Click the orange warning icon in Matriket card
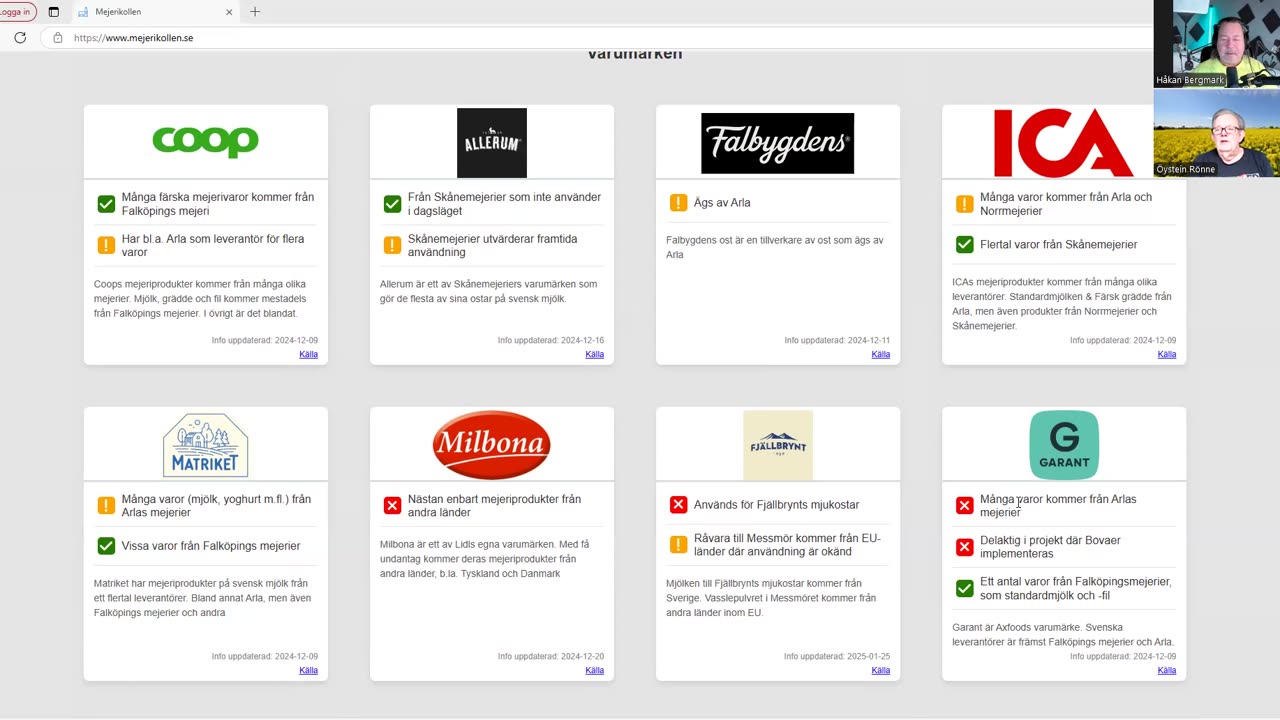The height and width of the screenshot is (720, 1280). 106,506
